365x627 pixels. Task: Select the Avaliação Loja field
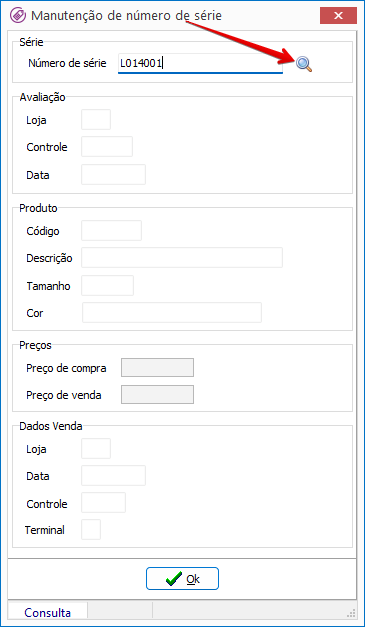[x=96, y=120]
